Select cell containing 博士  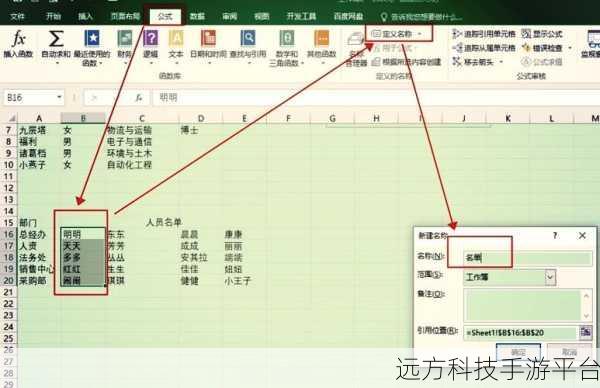click(200, 130)
